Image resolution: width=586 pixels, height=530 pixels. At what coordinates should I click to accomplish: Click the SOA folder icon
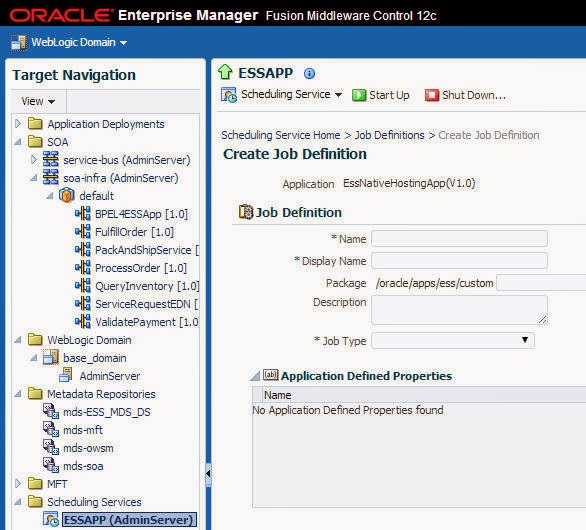(35, 142)
